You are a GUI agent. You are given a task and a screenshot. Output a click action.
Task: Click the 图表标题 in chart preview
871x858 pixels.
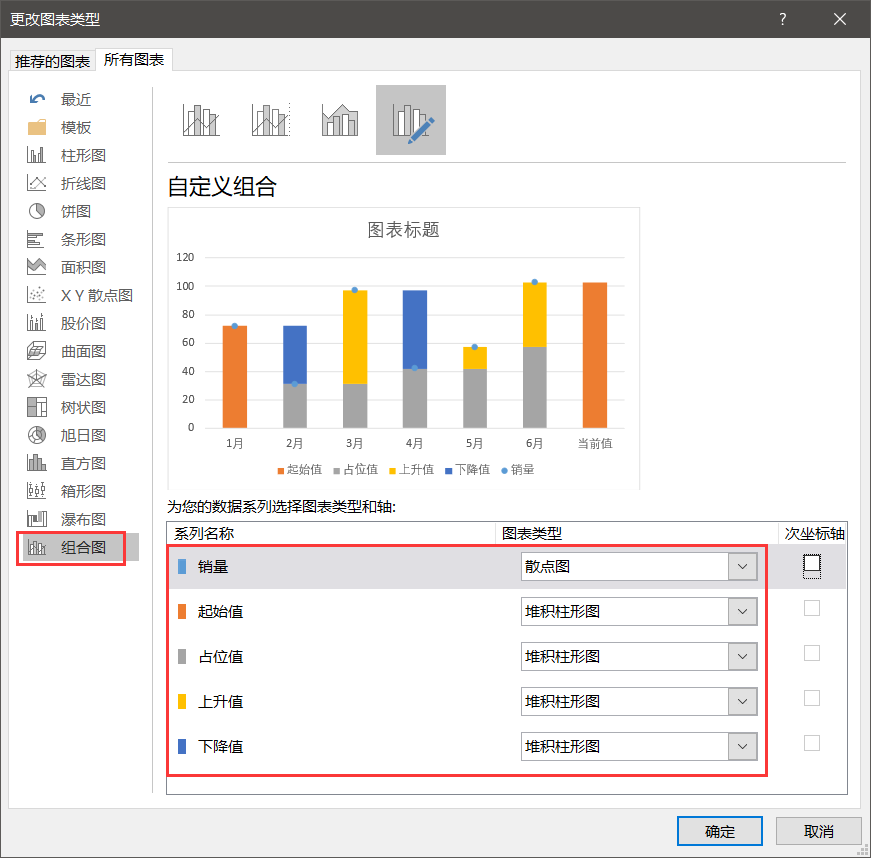coord(404,229)
